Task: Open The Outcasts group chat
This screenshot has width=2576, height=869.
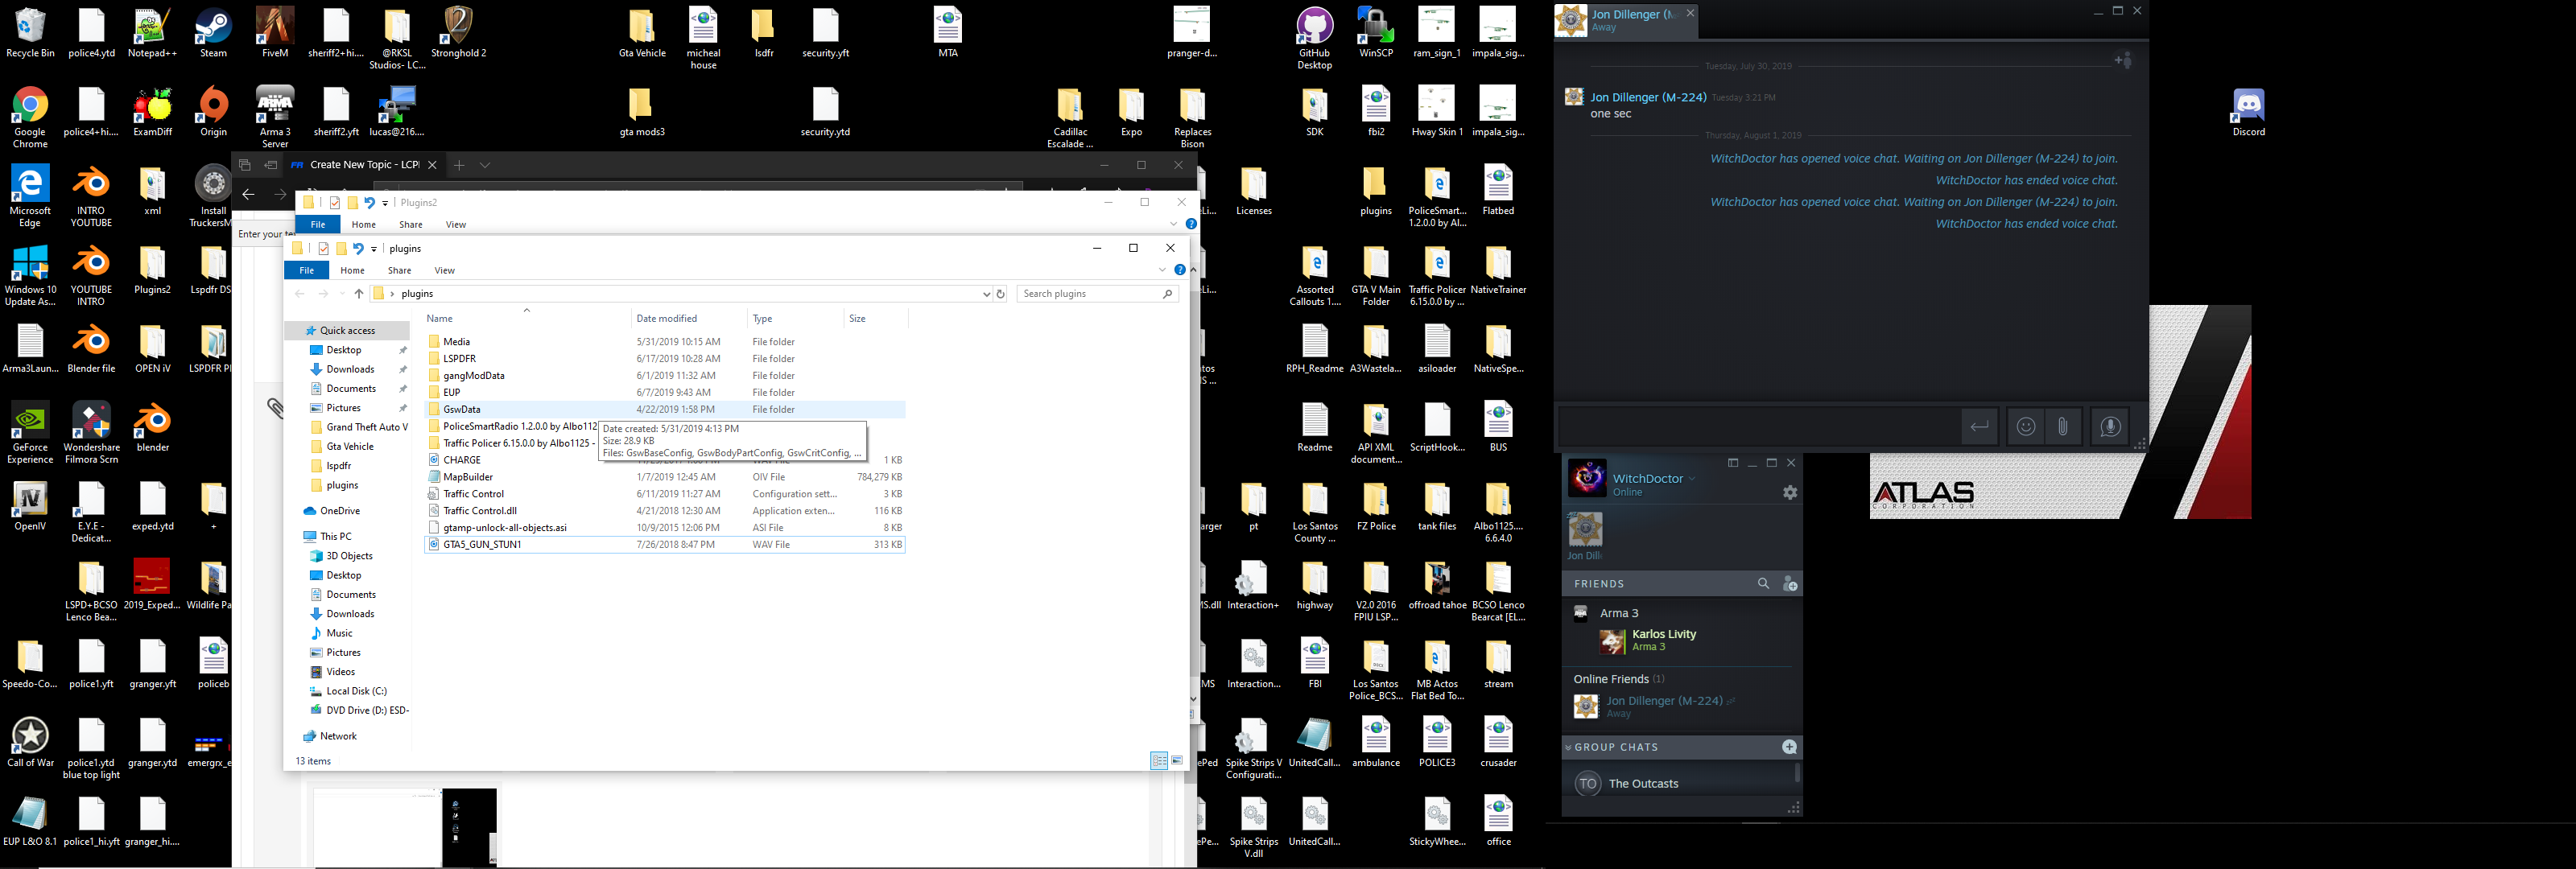Action: click(x=1643, y=783)
